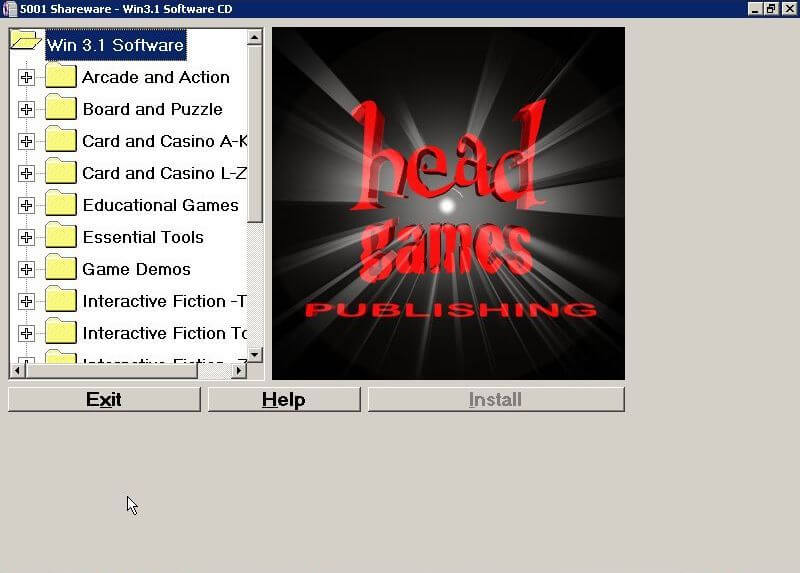Select the Game Demos category label
The image size is (800, 573).
(x=136, y=269)
